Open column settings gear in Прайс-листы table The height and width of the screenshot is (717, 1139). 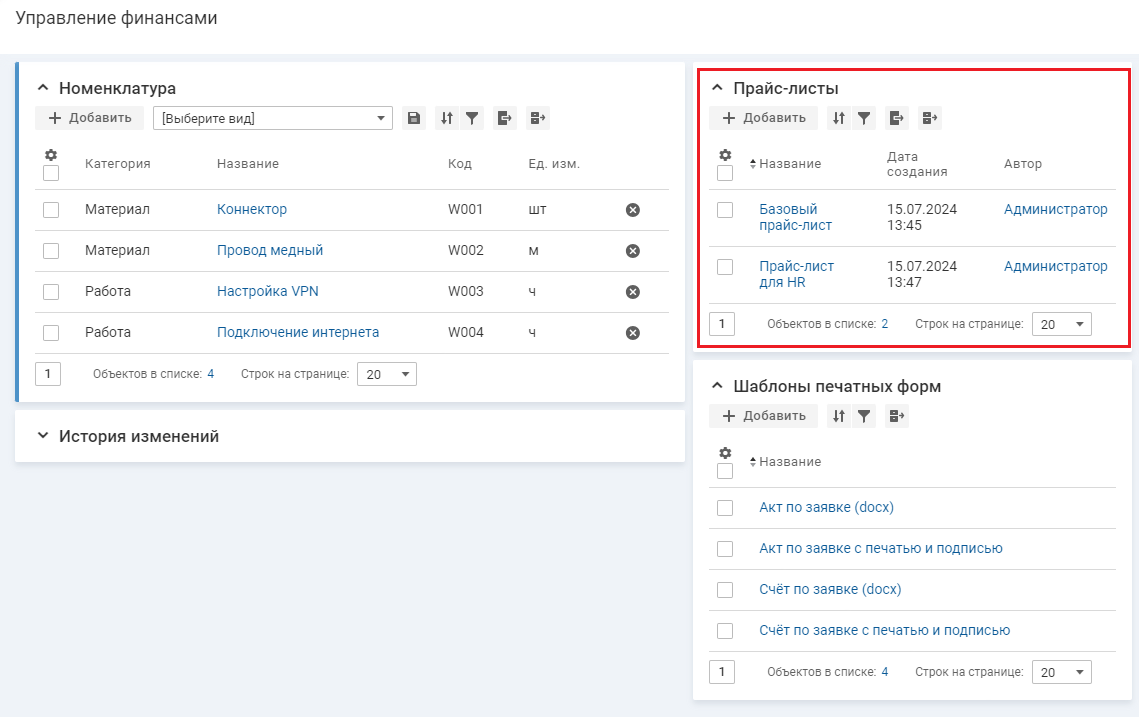pyautogui.click(x=725, y=155)
